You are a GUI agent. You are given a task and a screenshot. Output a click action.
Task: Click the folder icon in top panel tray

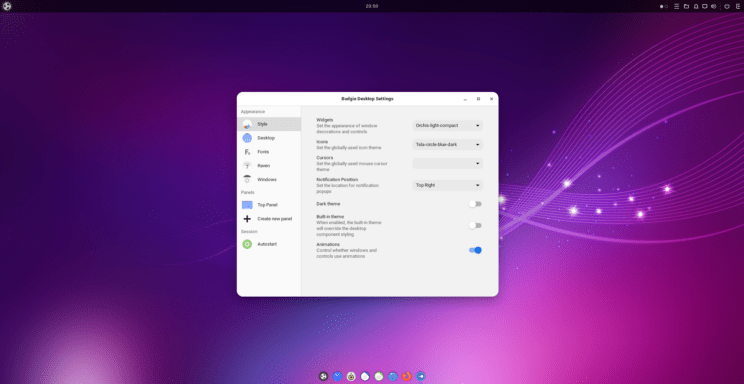point(686,7)
